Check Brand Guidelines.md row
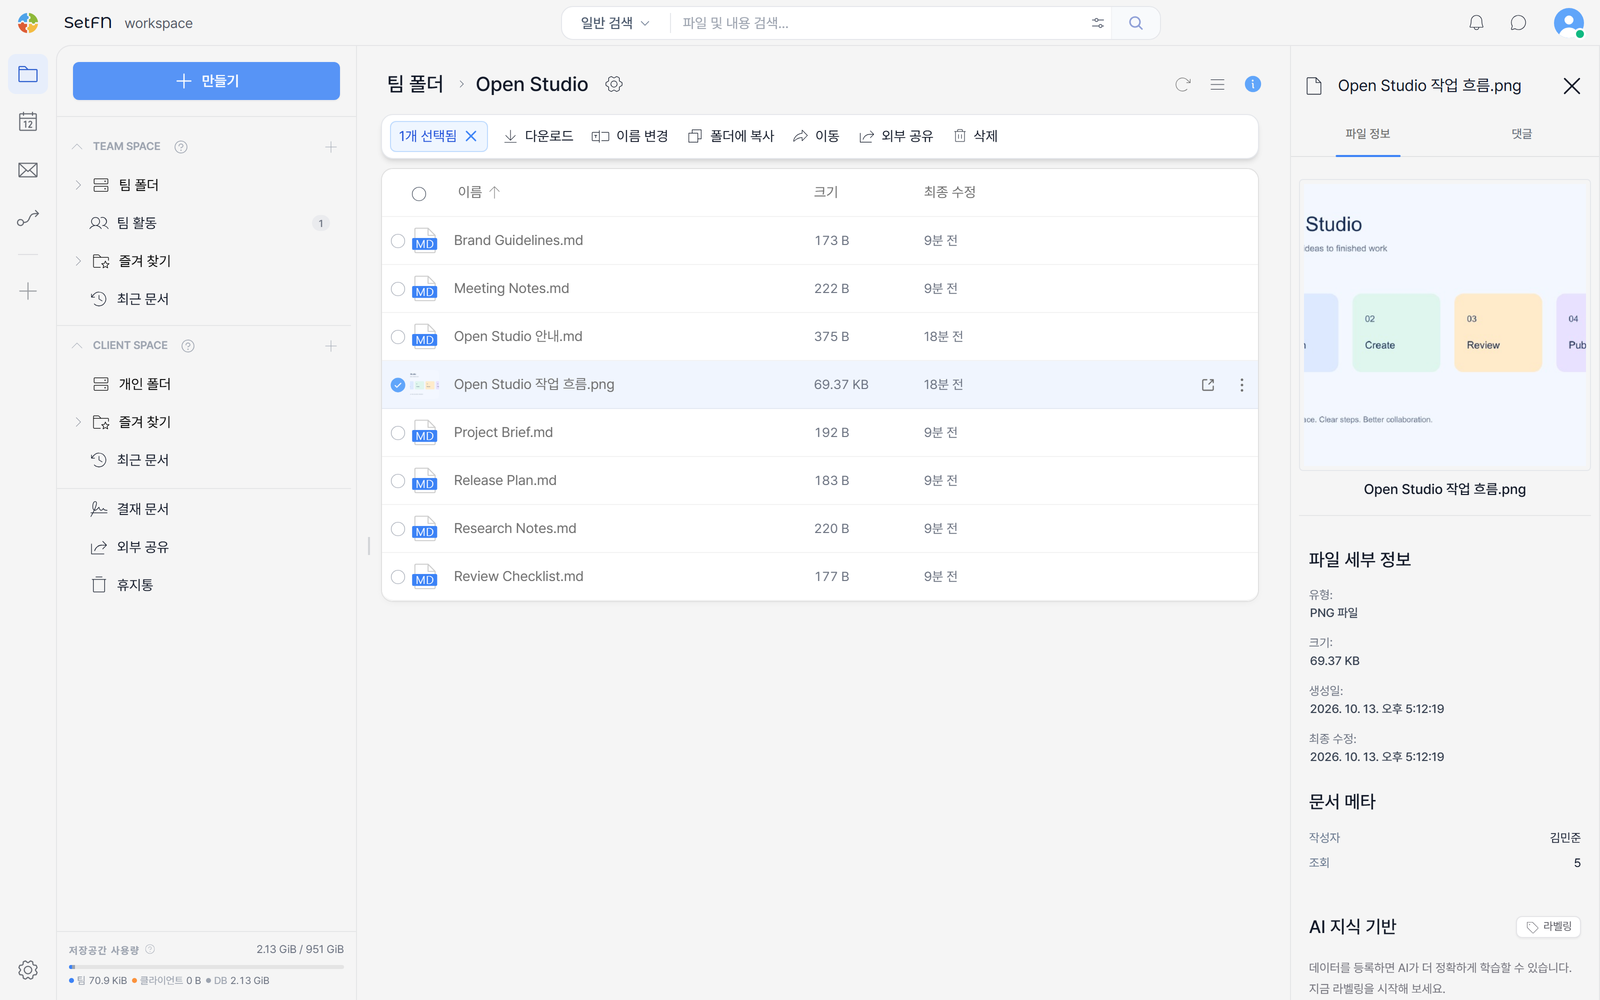The height and width of the screenshot is (1000, 1600). (x=398, y=241)
